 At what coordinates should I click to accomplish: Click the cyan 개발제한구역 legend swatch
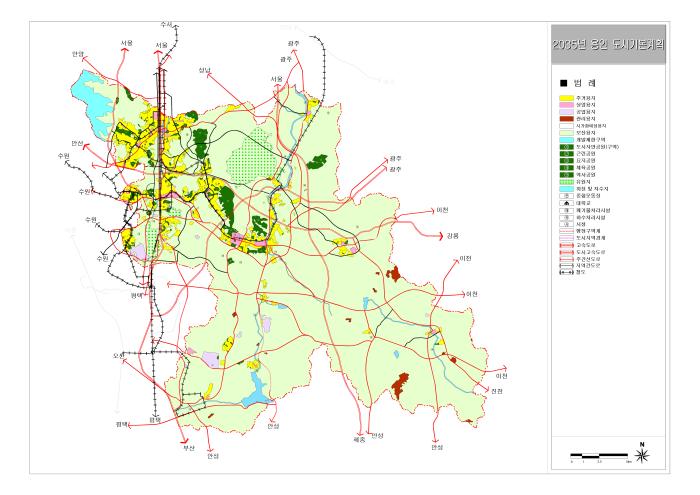pyautogui.click(x=566, y=139)
